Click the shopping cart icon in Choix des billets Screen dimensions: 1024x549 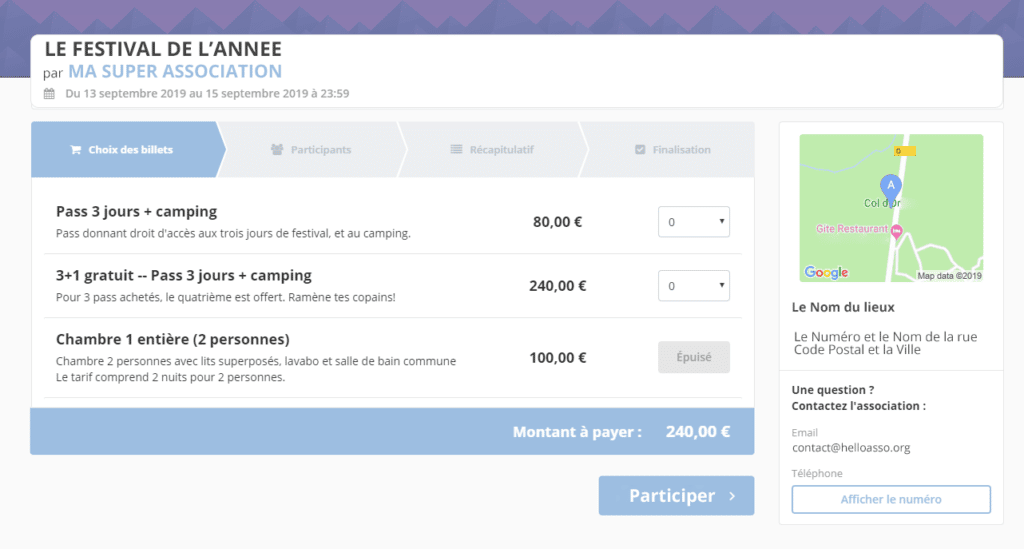76,149
